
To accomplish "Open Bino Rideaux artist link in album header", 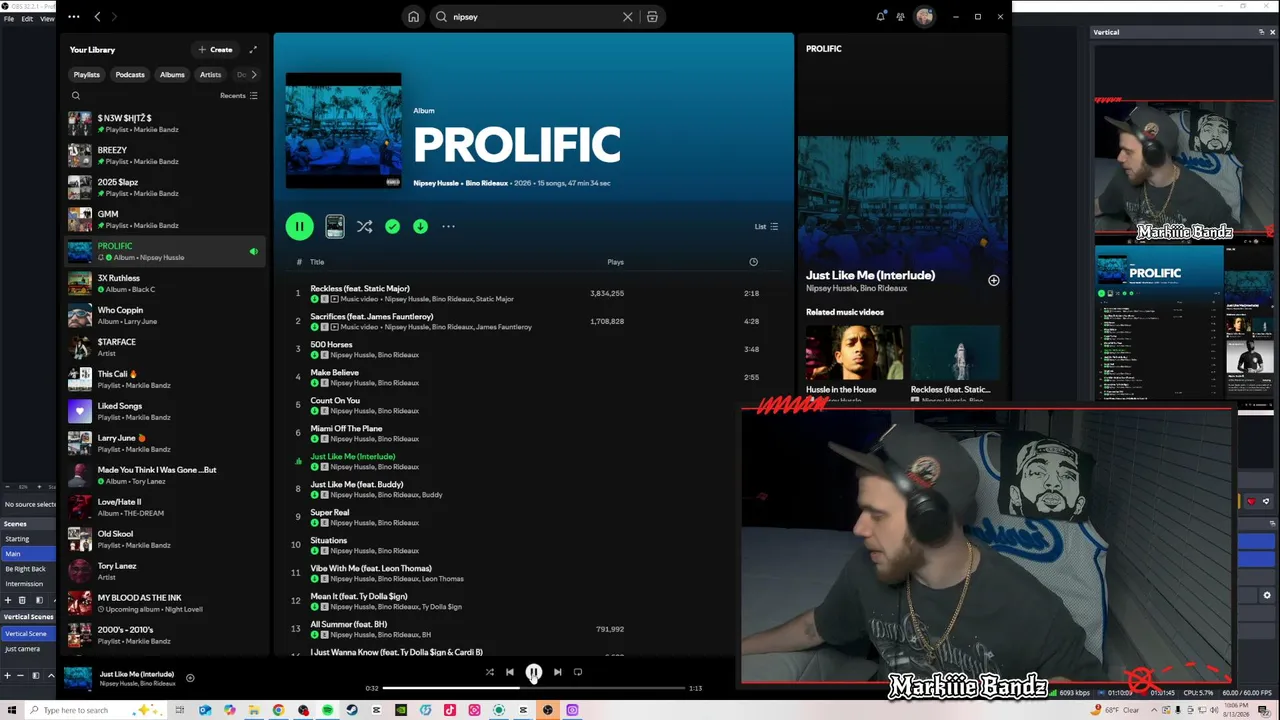I will pyautogui.click(x=487, y=183).
